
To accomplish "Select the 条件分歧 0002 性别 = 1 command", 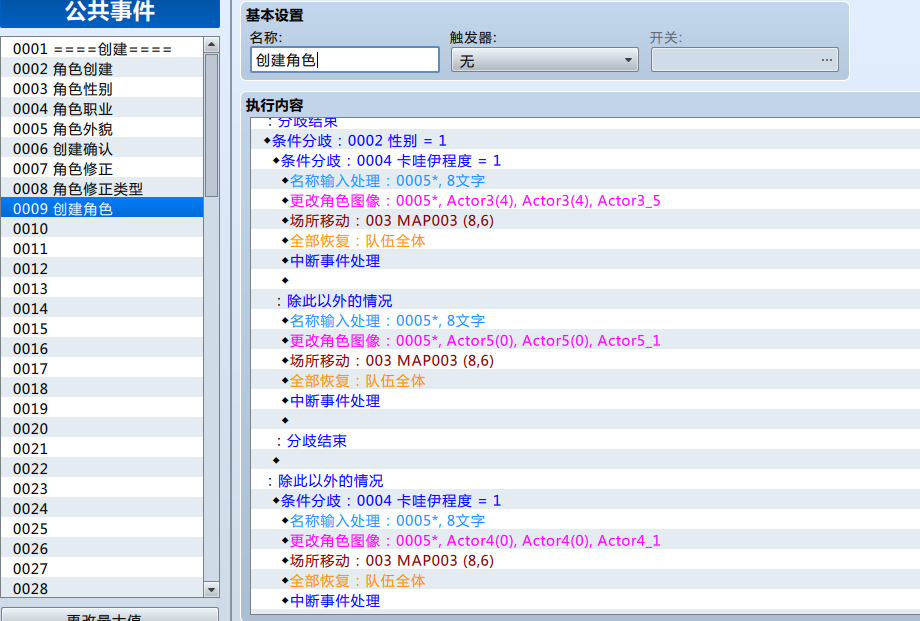I will tap(586, 140).
